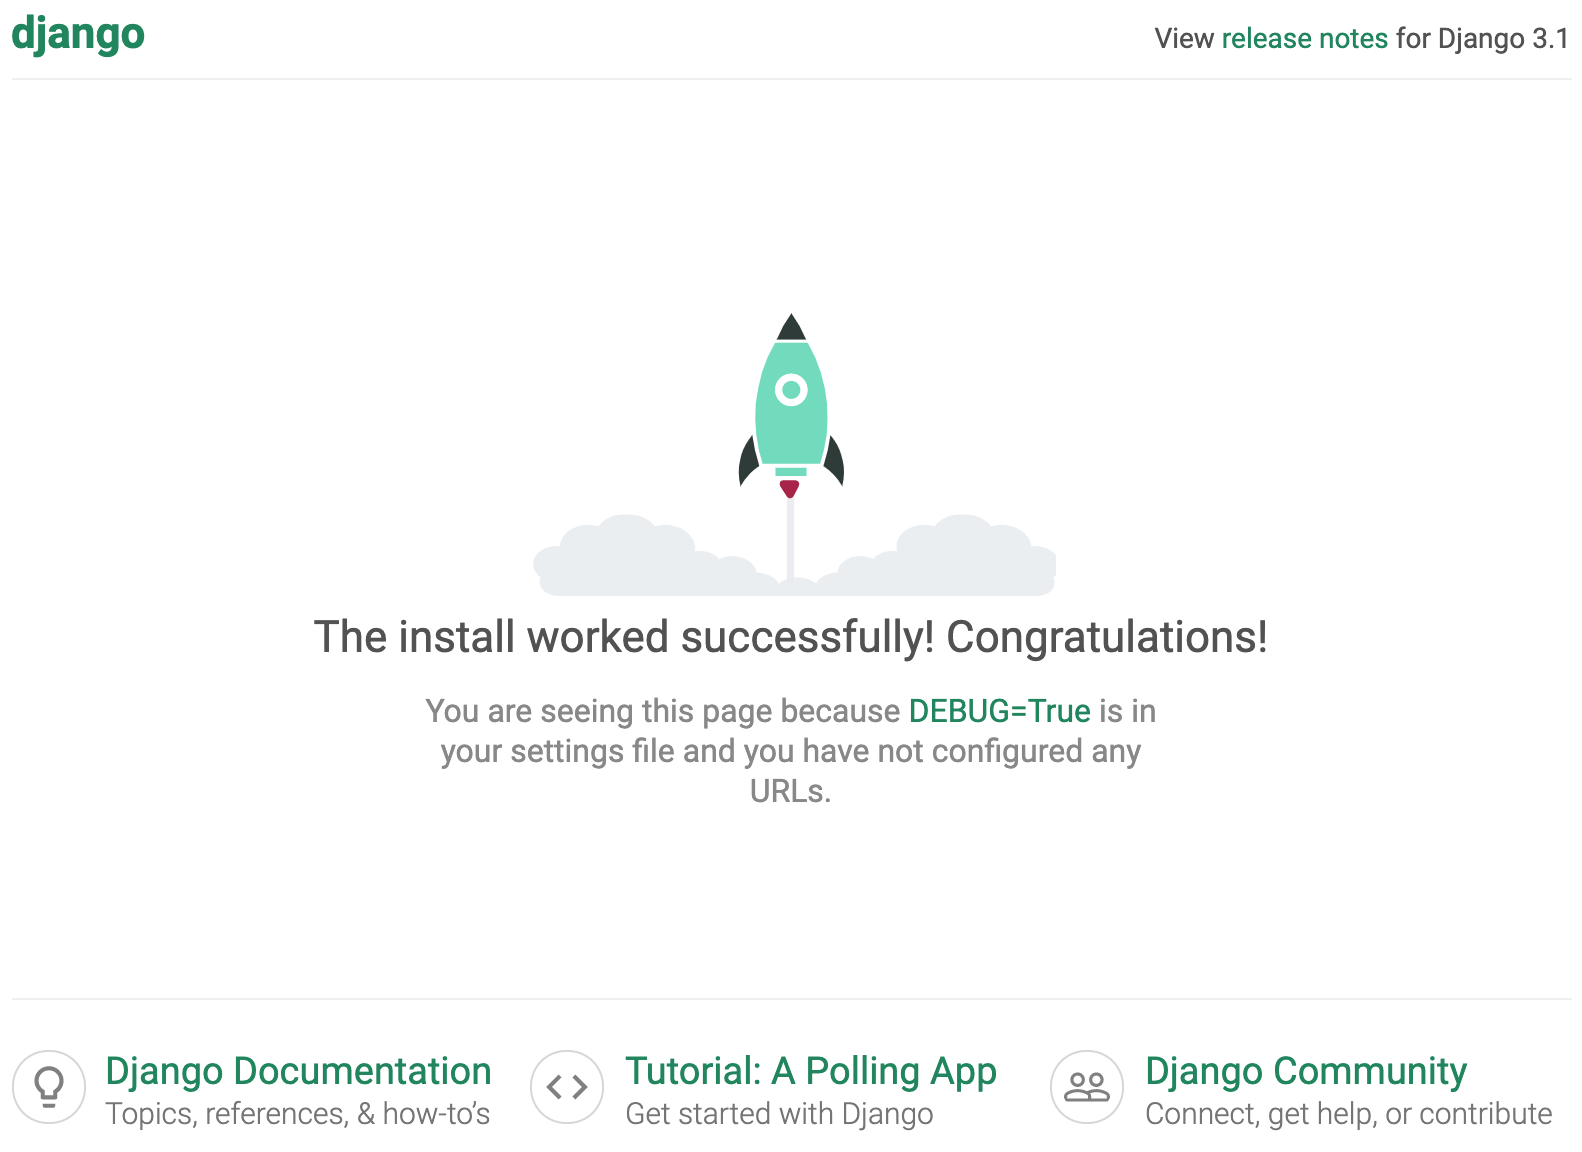The width and height of the screenshot is (1582, 1152).
Task: Open the Django Documentation heading link
Action: [x=298, y=1071]
